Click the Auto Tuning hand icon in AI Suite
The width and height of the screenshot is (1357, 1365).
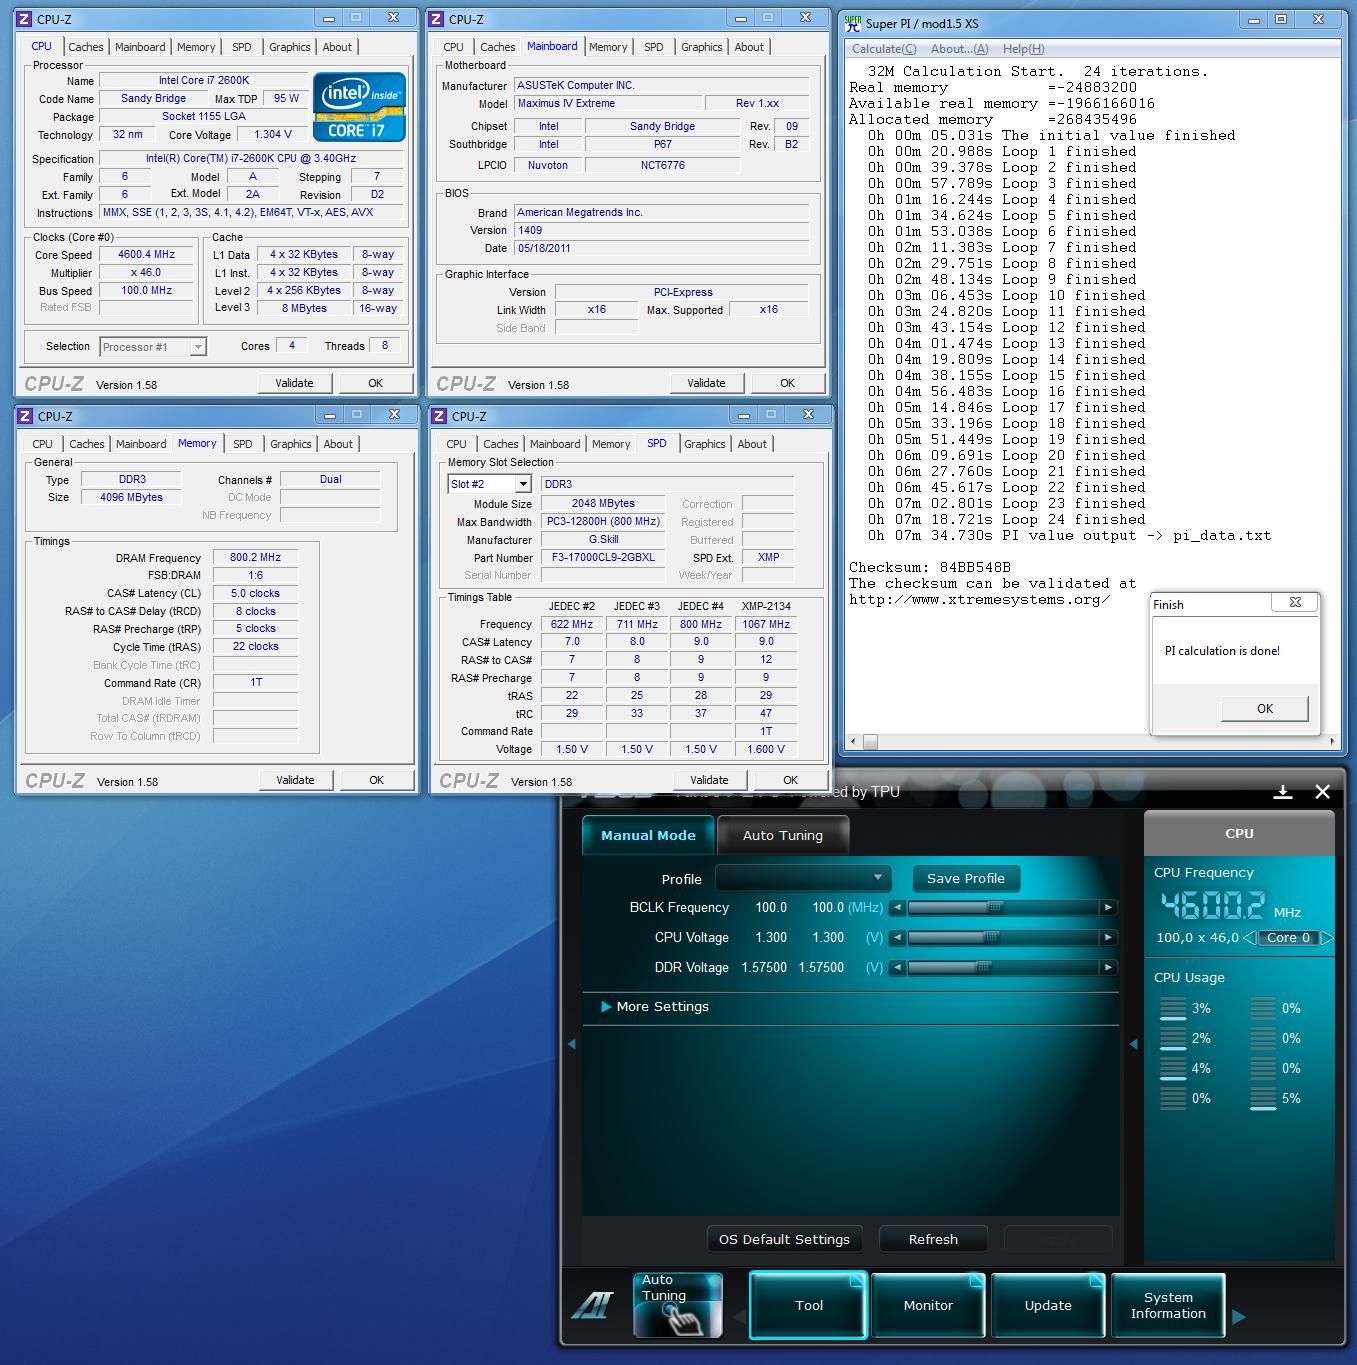tap(677, 1305)
